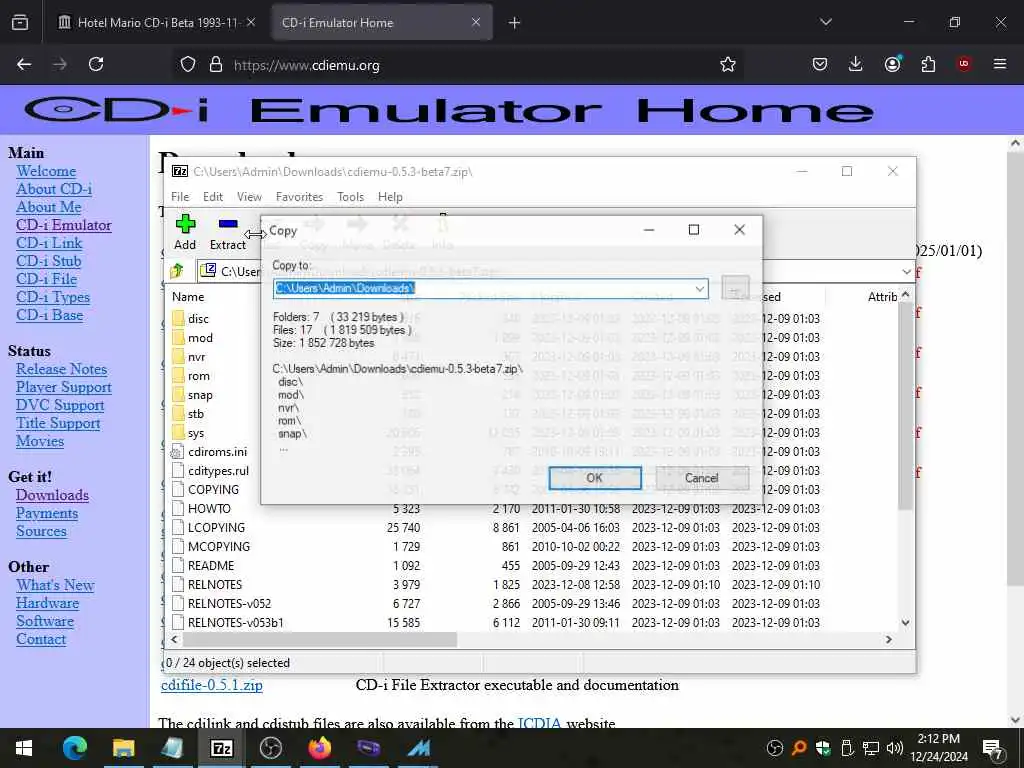Go back in the browser
Viewport: 1024px width, 768px height.
(x=24, y=64)
